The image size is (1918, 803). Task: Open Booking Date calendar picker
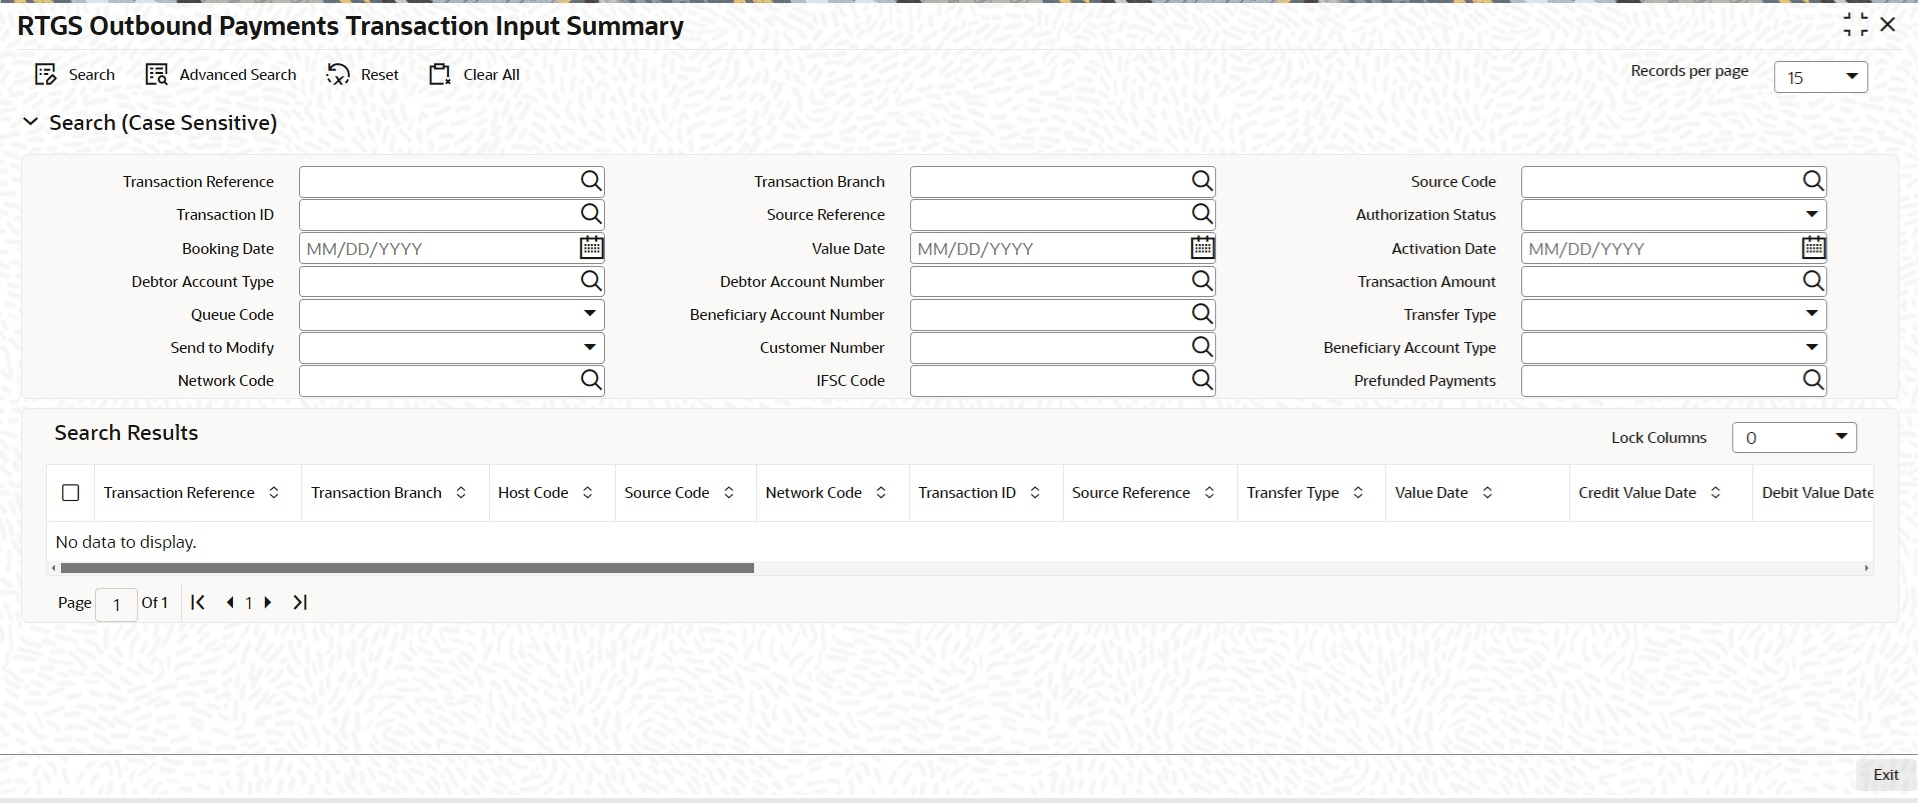[x=591, y=247]
